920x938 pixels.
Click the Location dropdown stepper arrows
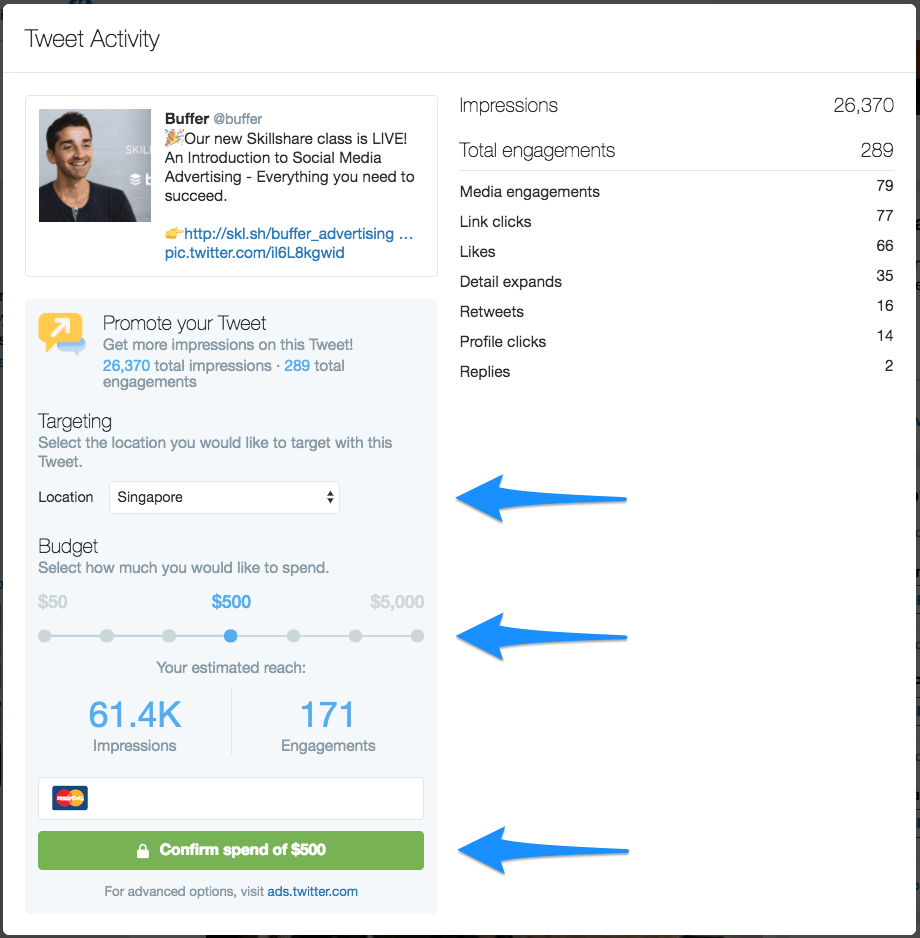(x=330, y=497)
